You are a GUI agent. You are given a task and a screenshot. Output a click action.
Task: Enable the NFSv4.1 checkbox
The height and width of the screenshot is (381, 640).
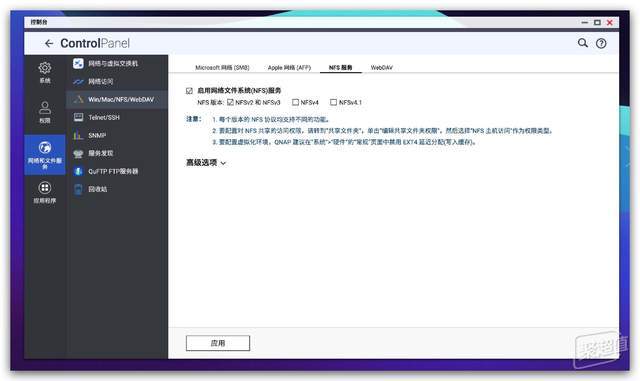pos(333,102)
